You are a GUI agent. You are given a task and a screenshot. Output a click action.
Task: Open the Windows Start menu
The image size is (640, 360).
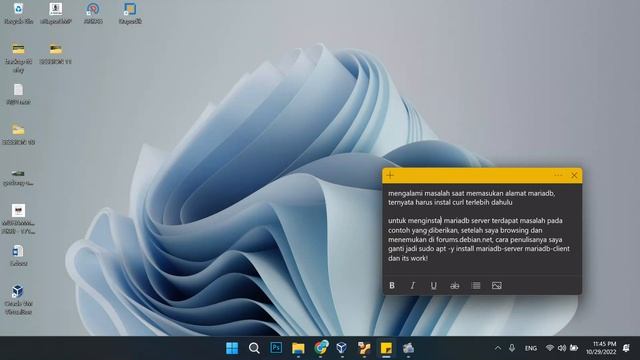click(232, 348)
